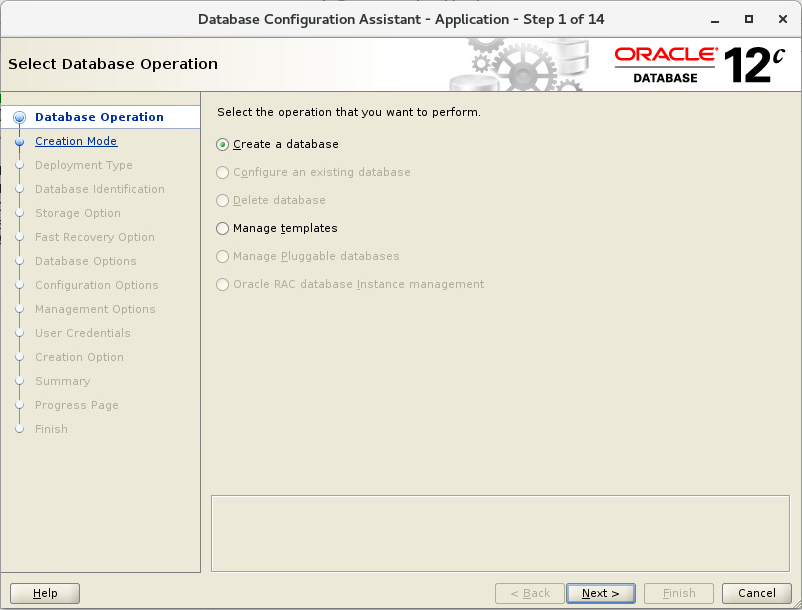Viewport: 802px width, 610px height.
Task: Click the greyed-out Finish button
Action: [x=679, y=593]
